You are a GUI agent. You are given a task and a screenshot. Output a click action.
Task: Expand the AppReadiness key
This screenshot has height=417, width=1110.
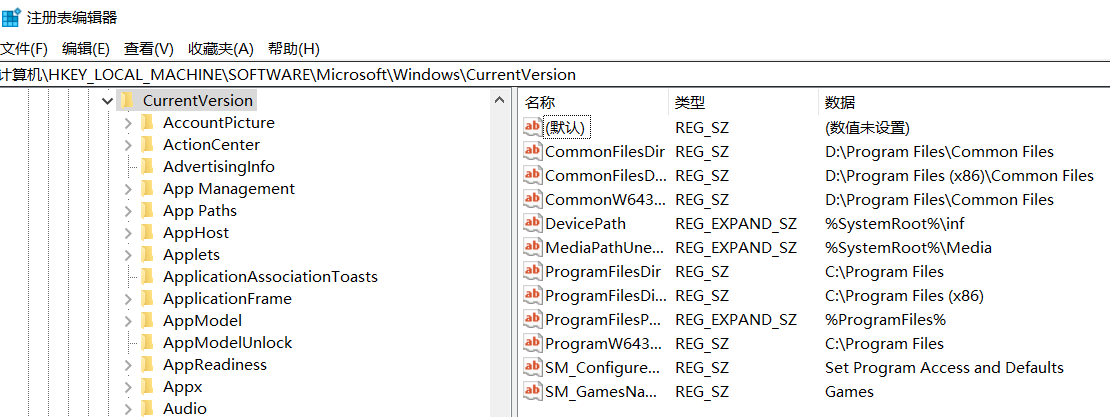[128, 365]
